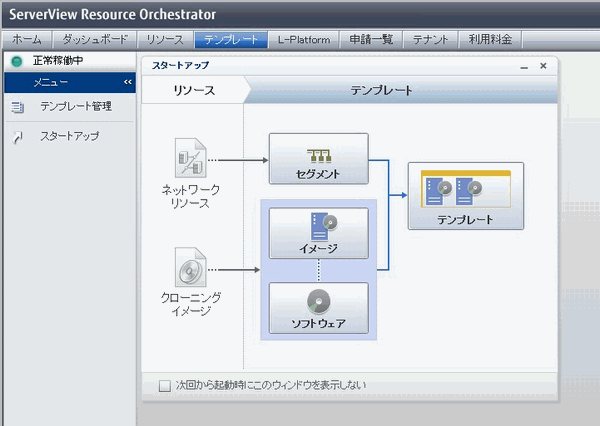Open the セグメント box
600x426 pixels.
[x=319, y=158]
